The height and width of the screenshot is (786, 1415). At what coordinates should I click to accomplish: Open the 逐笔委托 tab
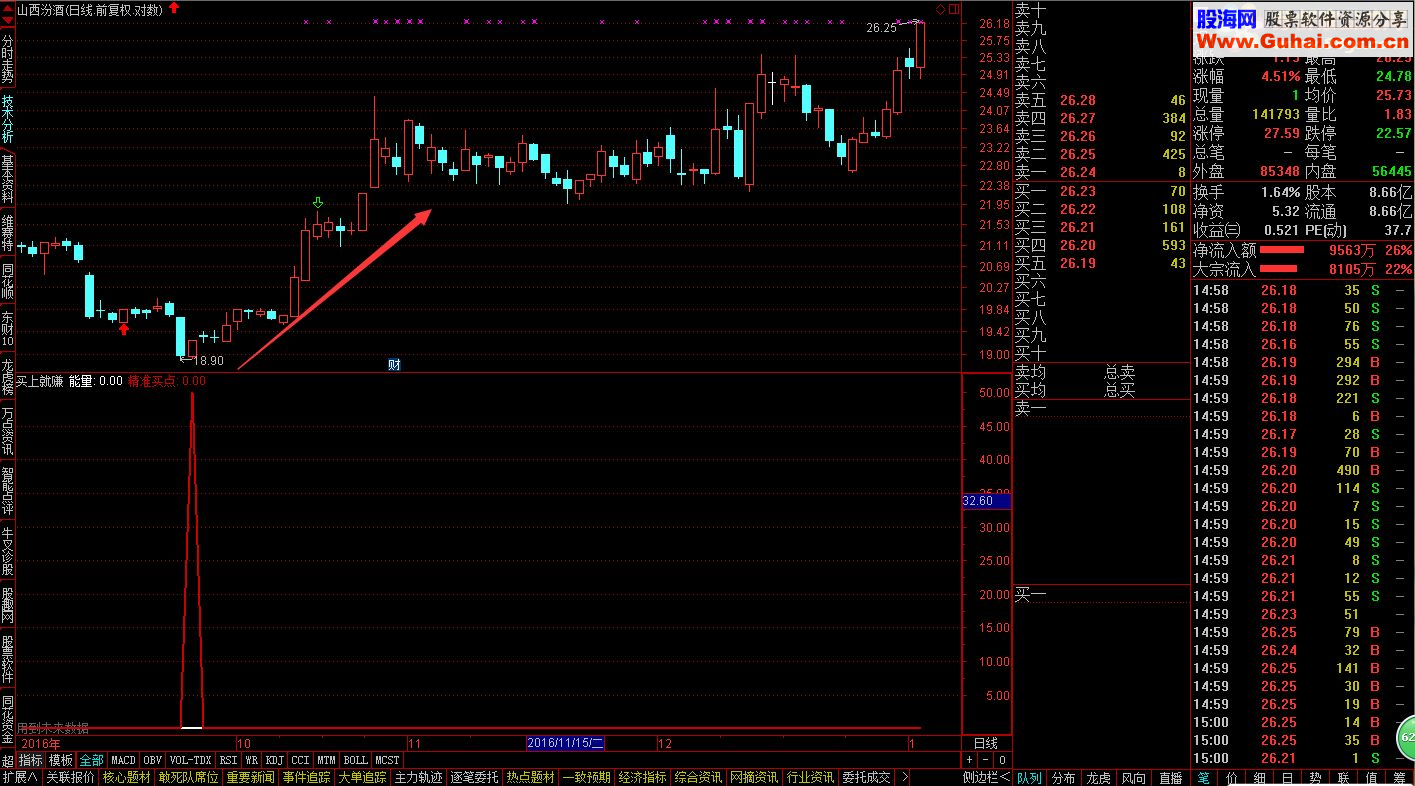[474, 778]
